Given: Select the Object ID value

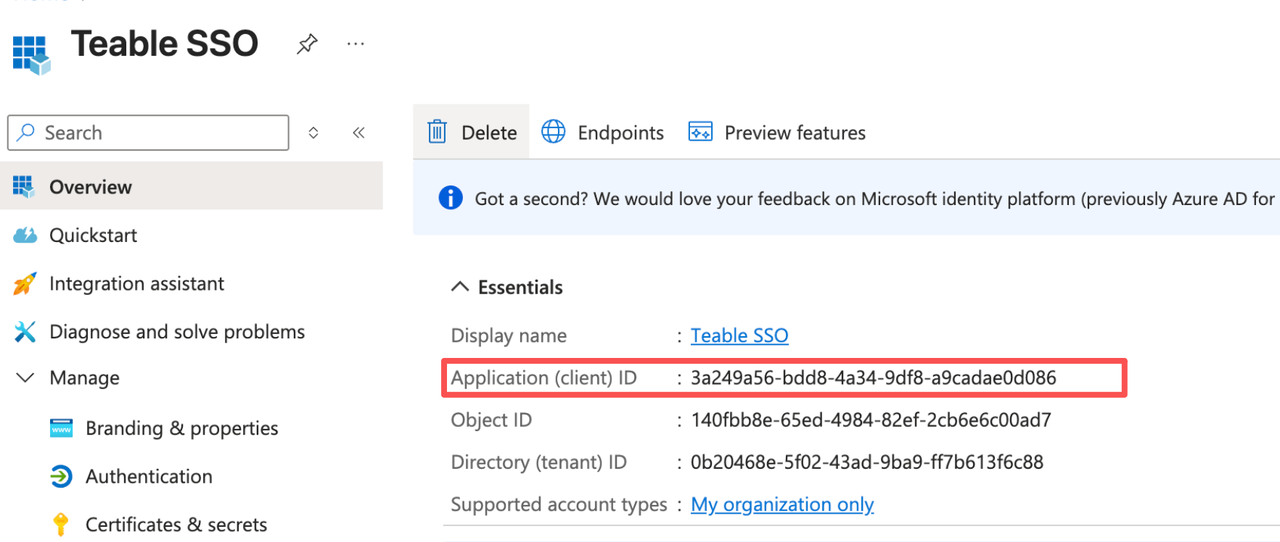Looking at the screenshot, I should coord(871,420).
